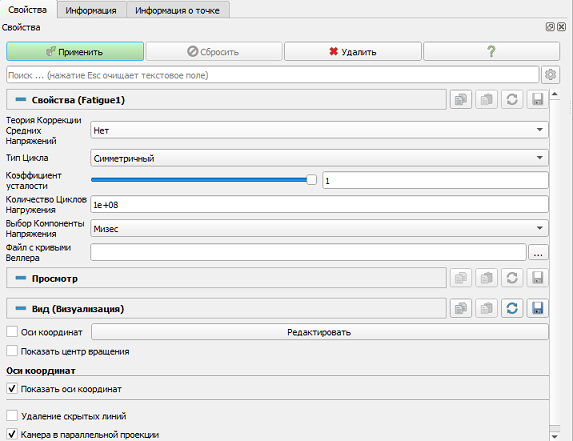The width and height of the screenshot is (573, 441).
Task: Click the question mark help button
Action: 492,51
